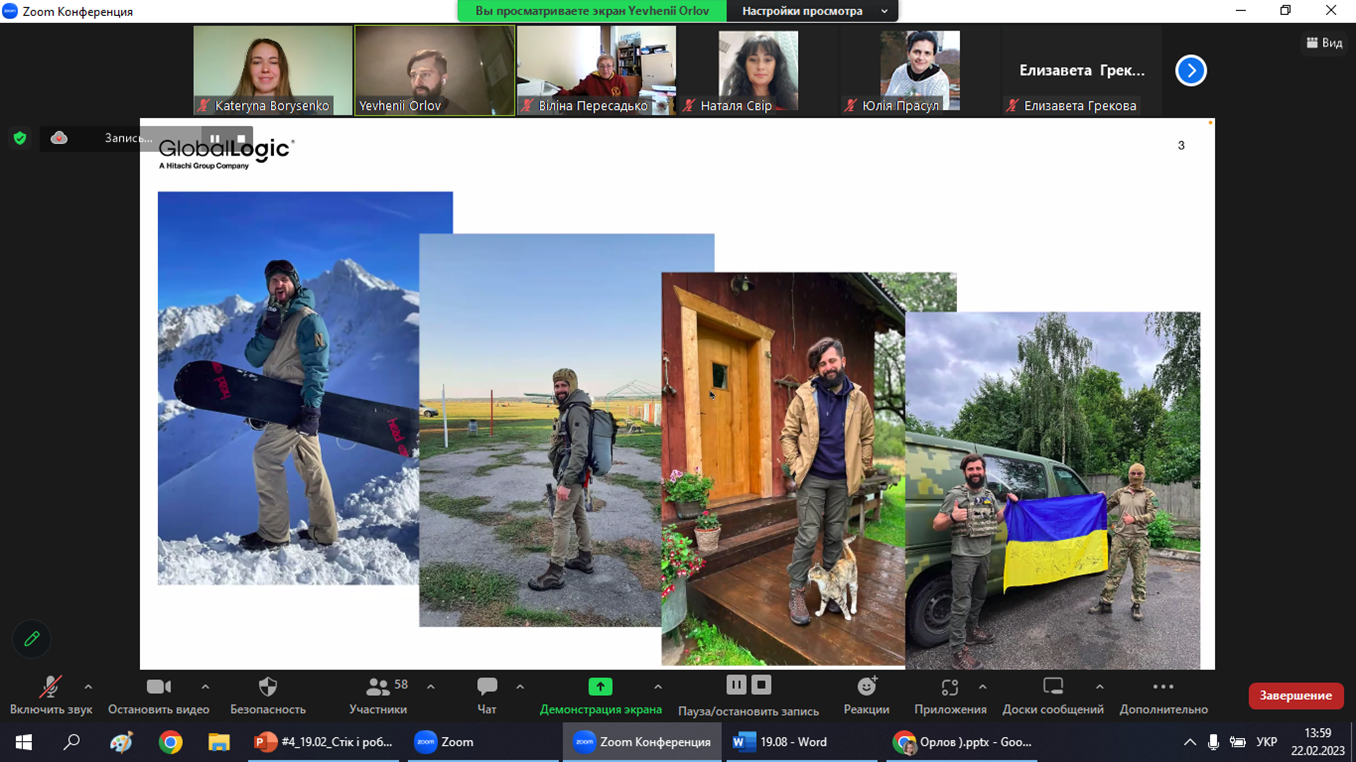Open the Дополнительно more options menu
Image resolution: width=1356 pixels, height=762 pixels.
(x=1163, y=688)
